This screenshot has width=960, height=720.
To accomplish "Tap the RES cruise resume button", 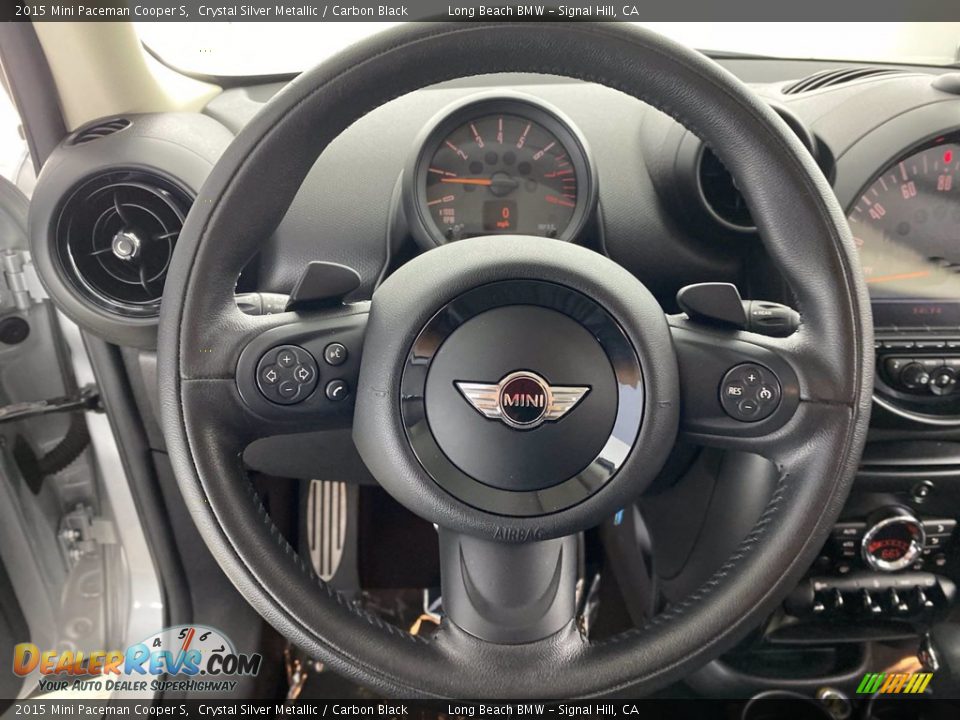I will 735,391.
